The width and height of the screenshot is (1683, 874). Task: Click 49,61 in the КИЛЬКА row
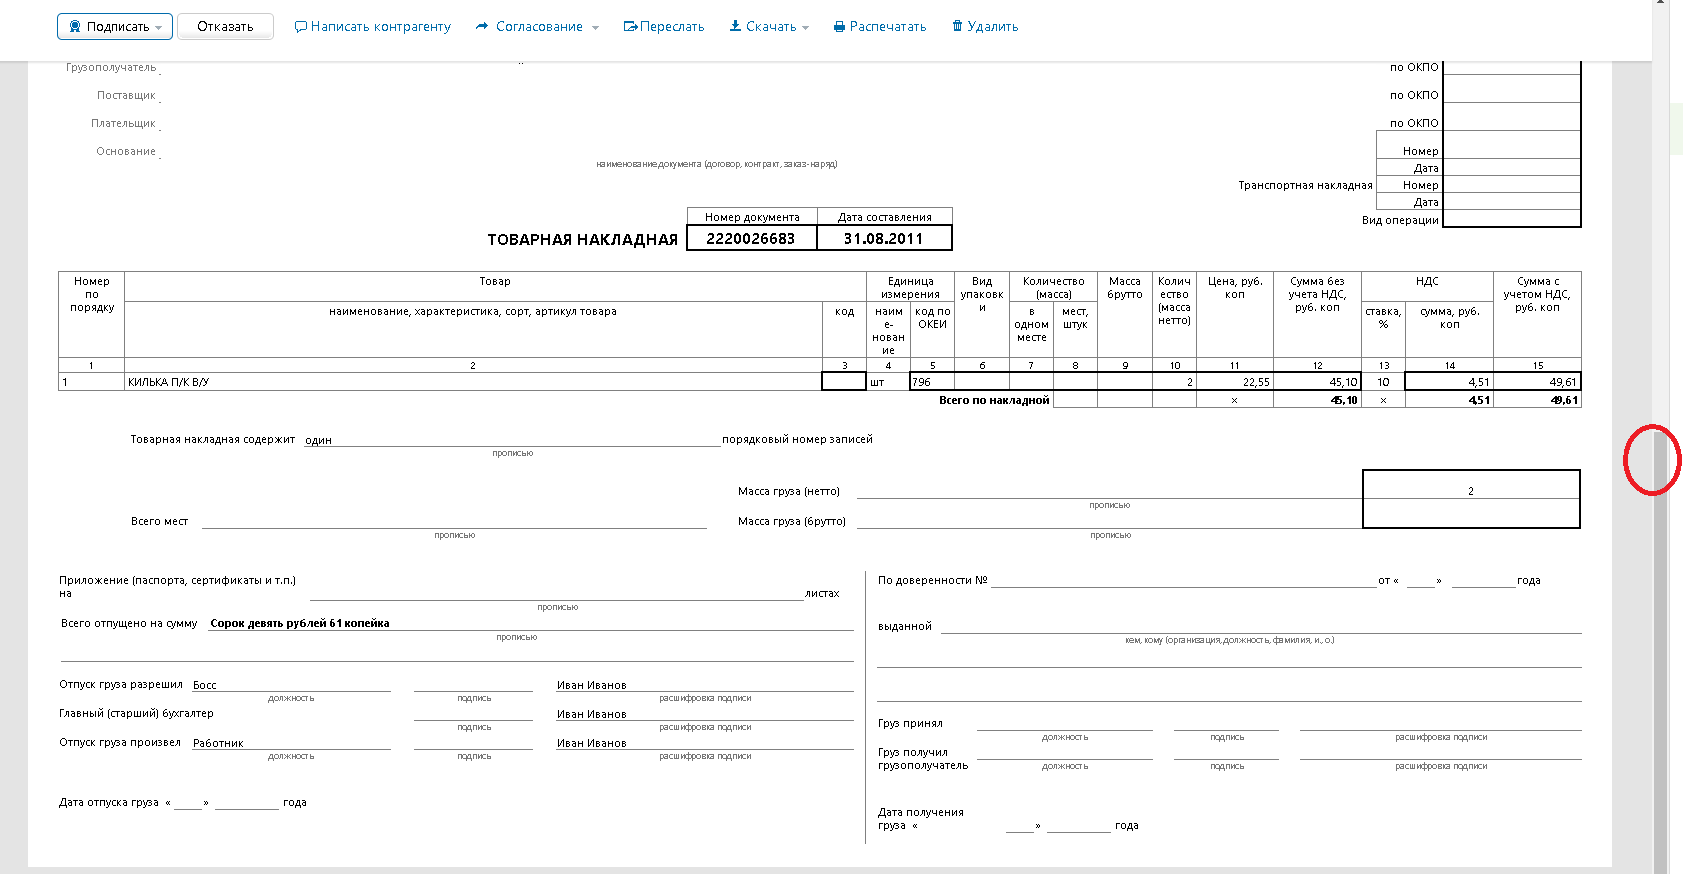point(1563,382)
